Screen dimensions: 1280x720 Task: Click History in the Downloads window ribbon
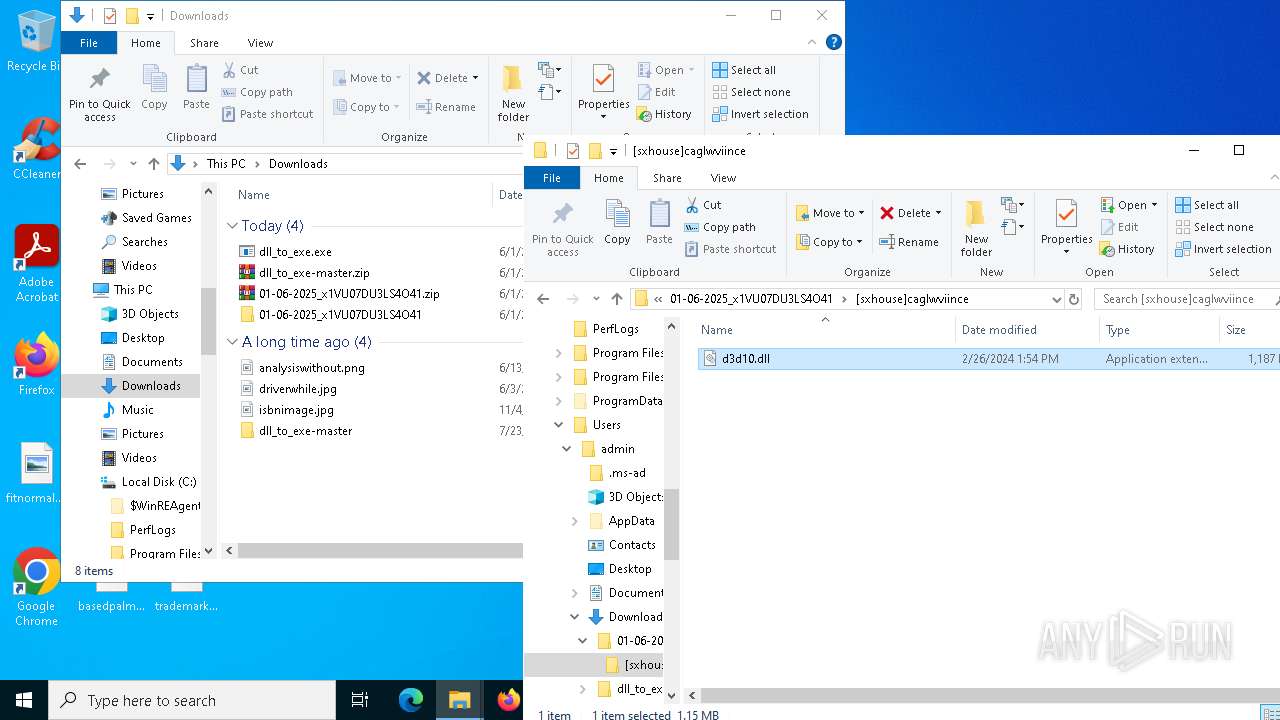pos(664,114)
